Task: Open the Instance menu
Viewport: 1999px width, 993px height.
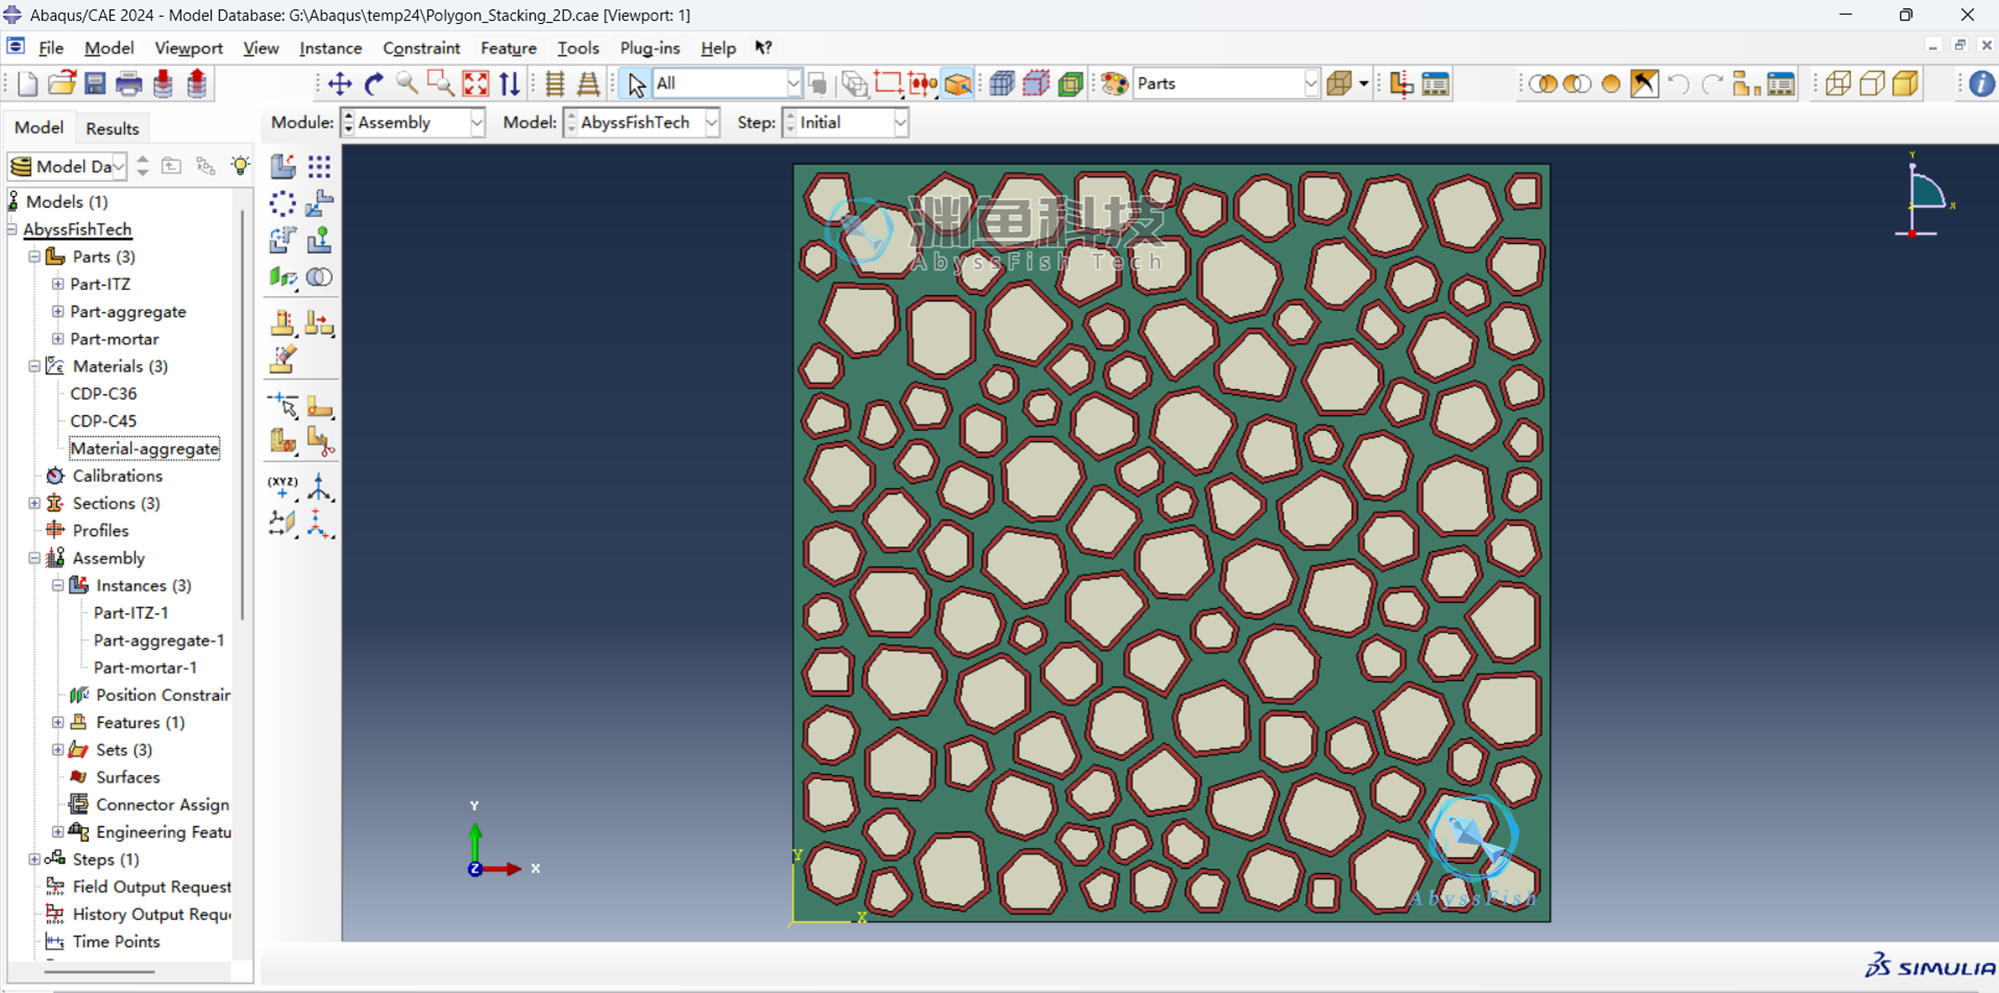Action: pos(330,48)
